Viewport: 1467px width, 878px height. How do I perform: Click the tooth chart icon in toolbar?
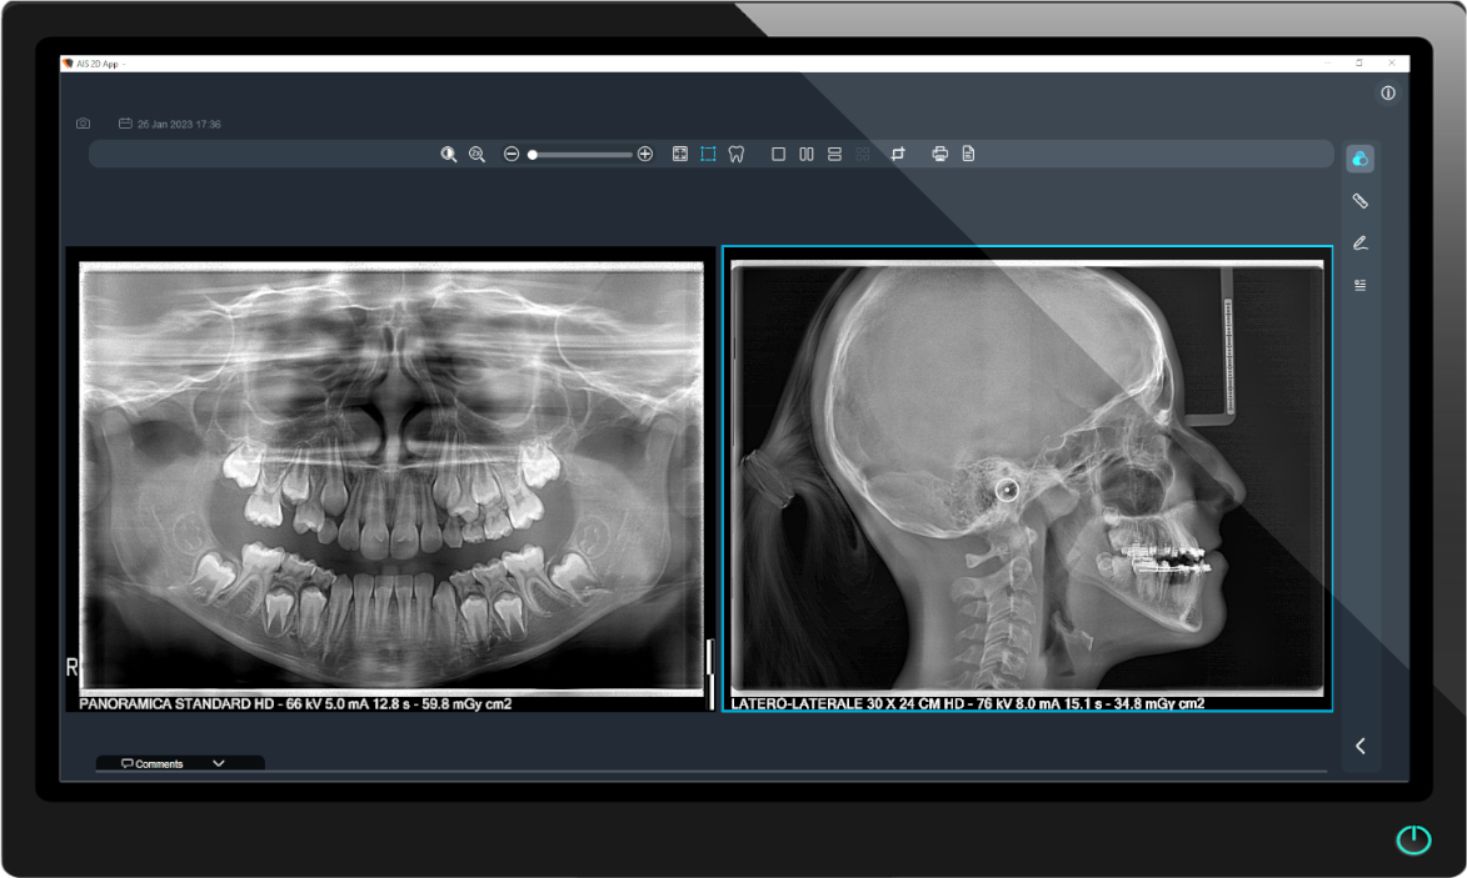[737, 154]
